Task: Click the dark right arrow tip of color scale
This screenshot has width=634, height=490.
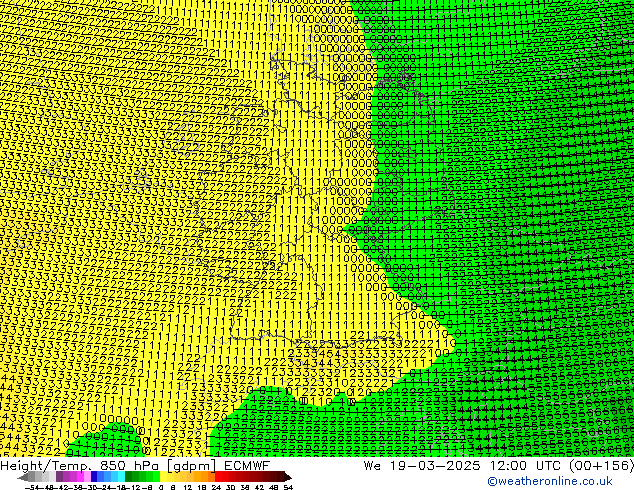Action: [x=288, y=477]
